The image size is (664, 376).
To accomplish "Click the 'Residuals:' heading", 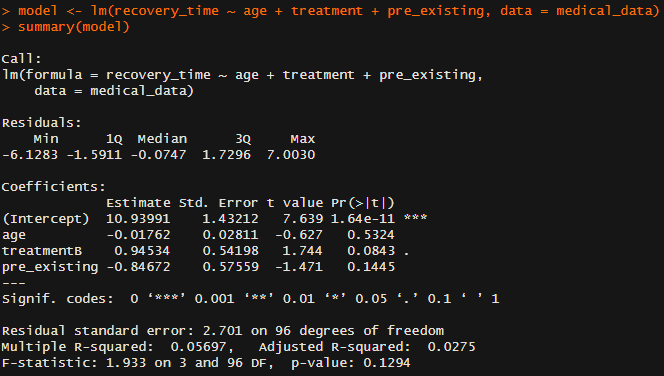I will coord(42,123).
